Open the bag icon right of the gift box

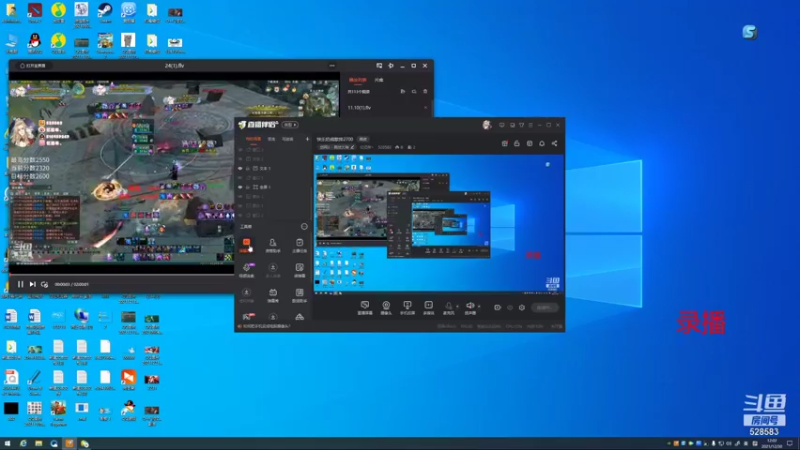517,143
